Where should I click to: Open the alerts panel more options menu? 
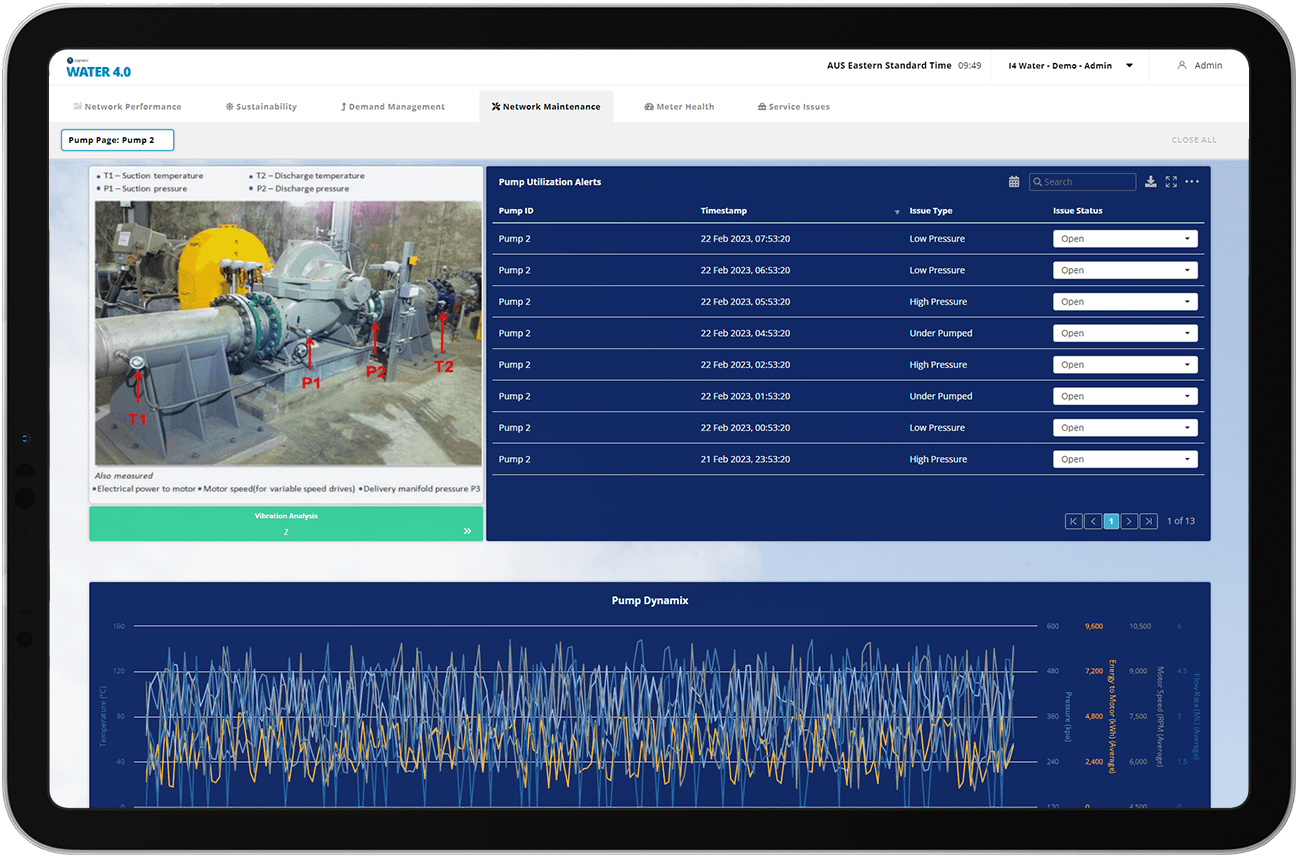coord(1192,182)
